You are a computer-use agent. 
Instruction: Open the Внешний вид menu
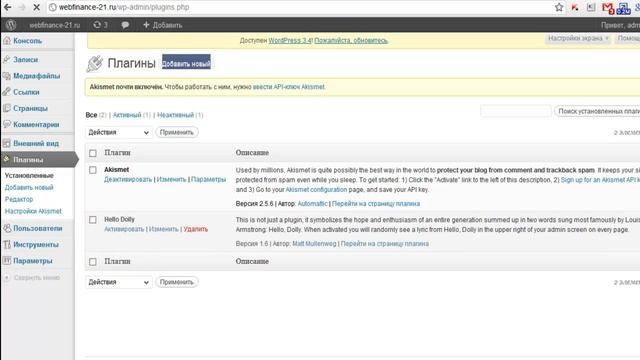tap(36, 144)
